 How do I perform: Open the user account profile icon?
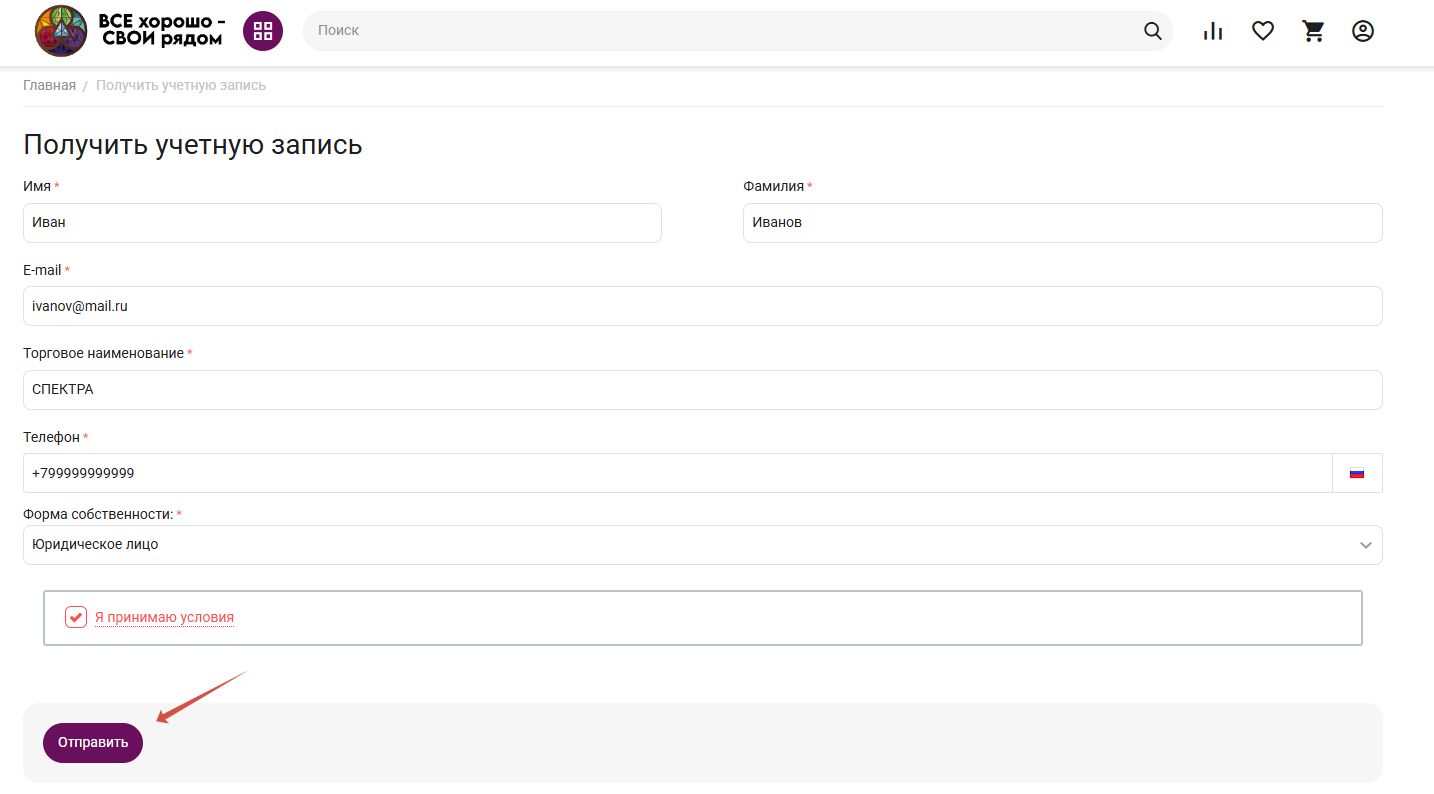tap(1363, 31)
